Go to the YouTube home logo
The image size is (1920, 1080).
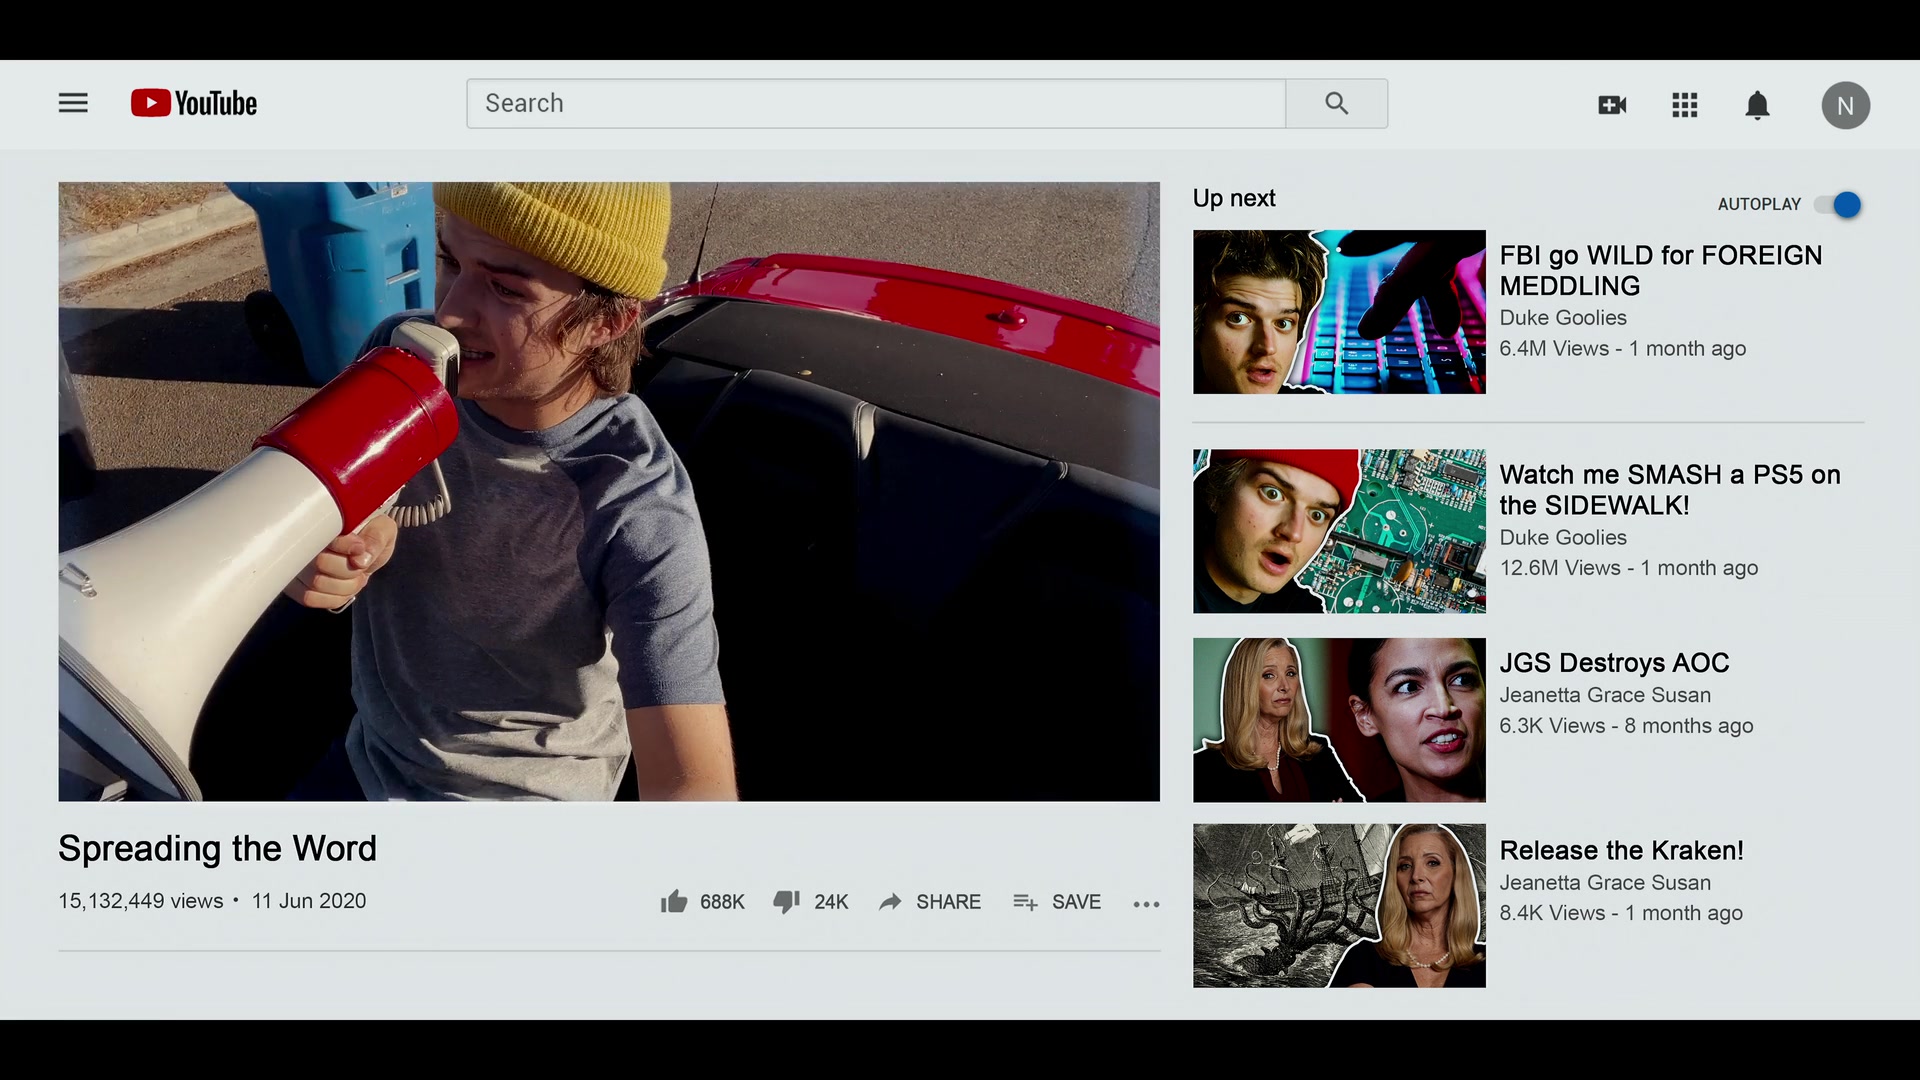tap(194, 103)
